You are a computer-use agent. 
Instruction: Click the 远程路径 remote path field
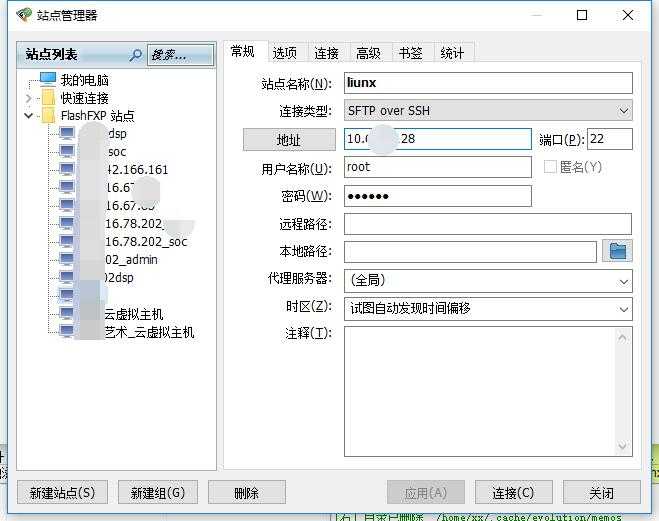488,224
